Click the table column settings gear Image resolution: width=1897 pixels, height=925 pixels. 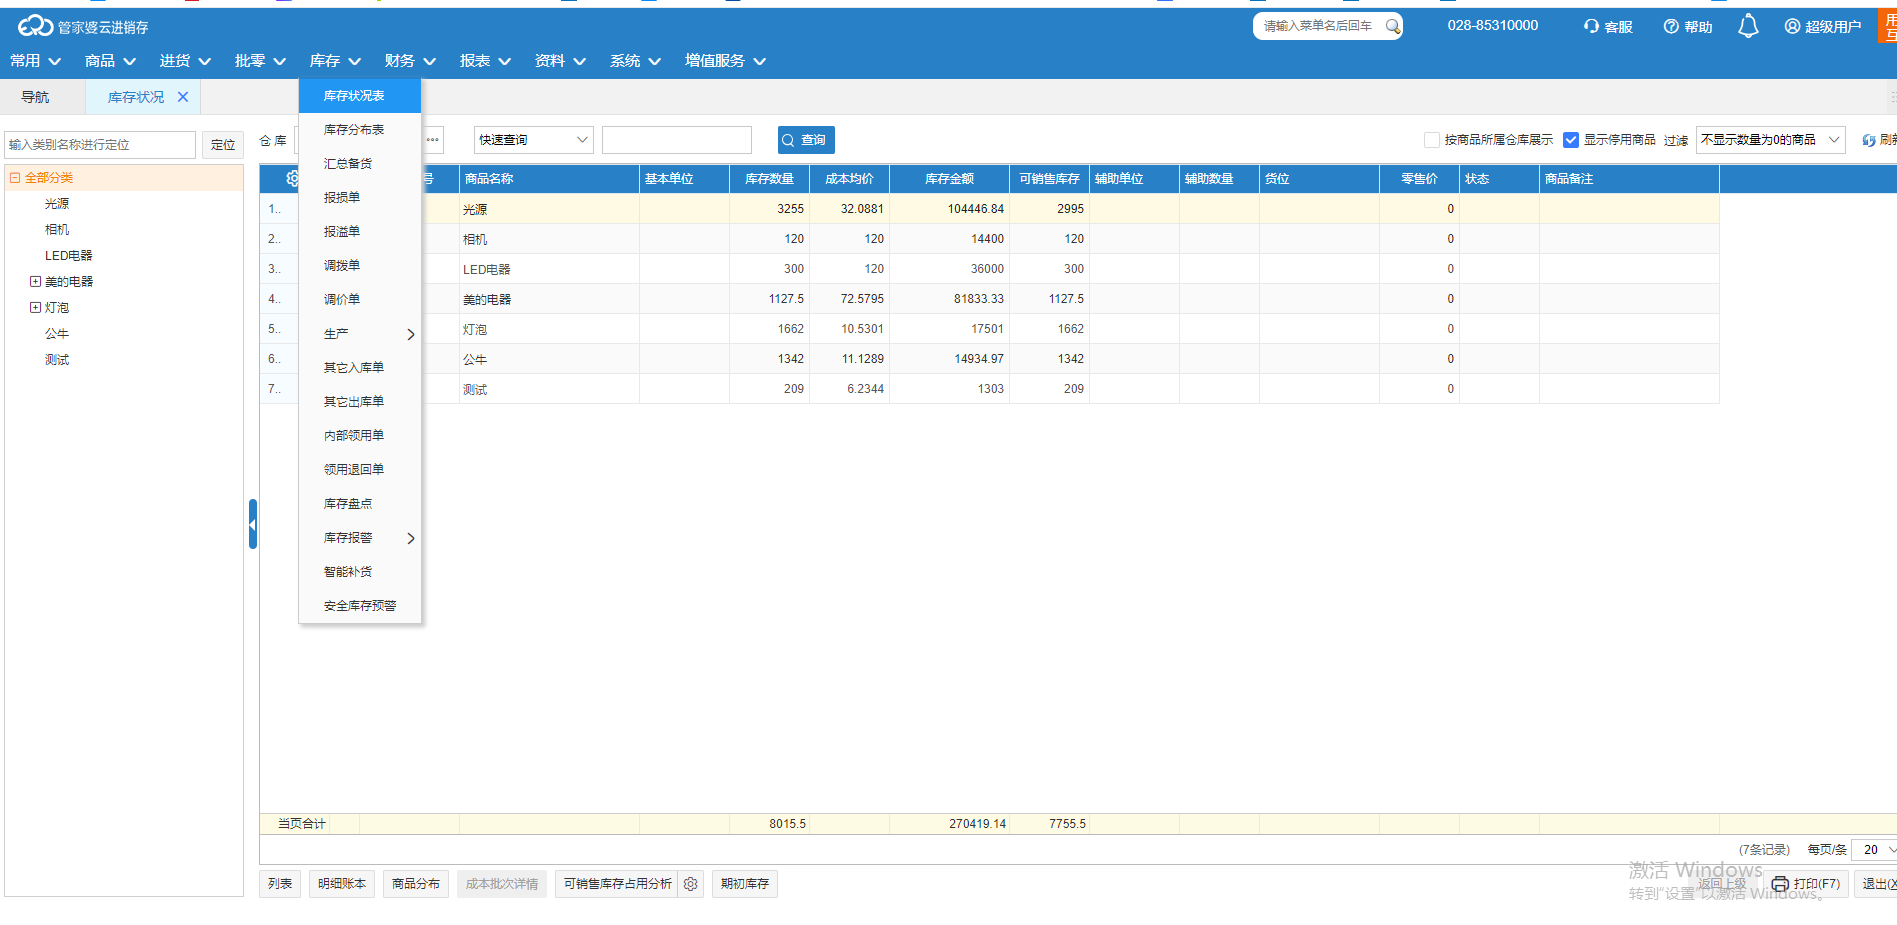click(292, 178)
